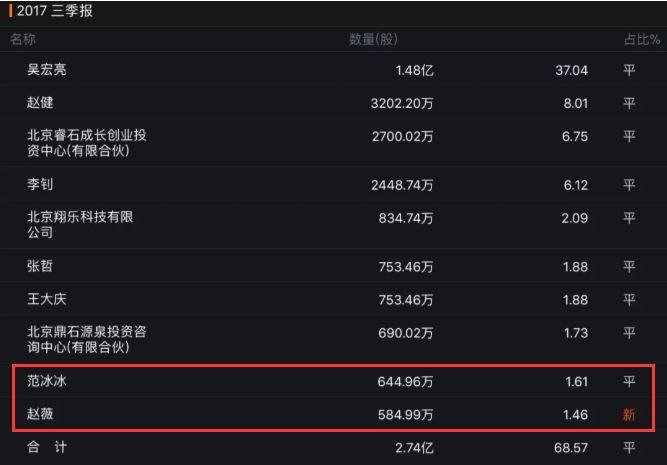Sort by the 数量(股) column header
667x465 pixels.
[x=373, y=39]
